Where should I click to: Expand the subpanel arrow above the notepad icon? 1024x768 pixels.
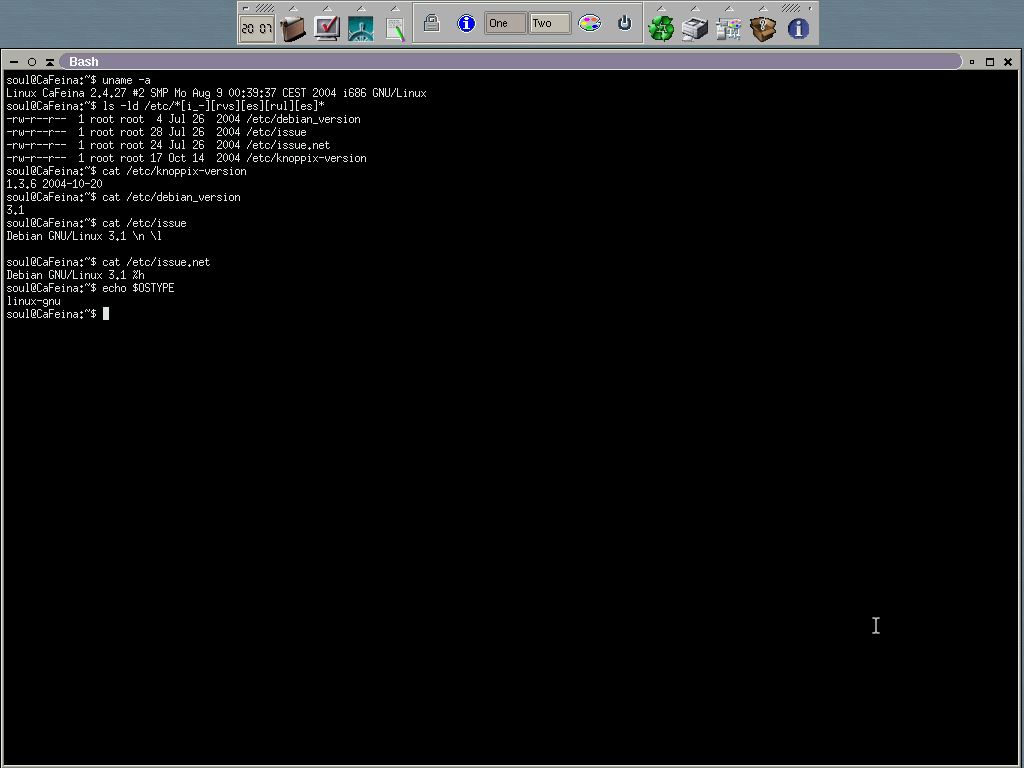tap(395, 8)
